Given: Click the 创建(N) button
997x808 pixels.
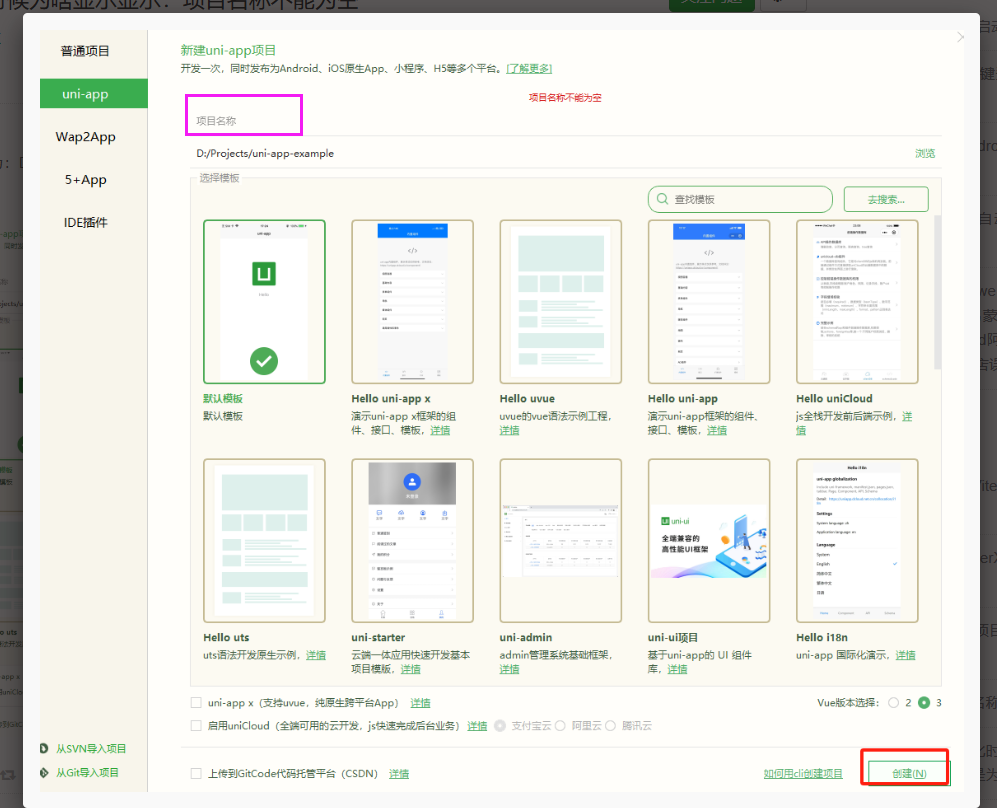Looking at the screenshot, I should (909, 773).
